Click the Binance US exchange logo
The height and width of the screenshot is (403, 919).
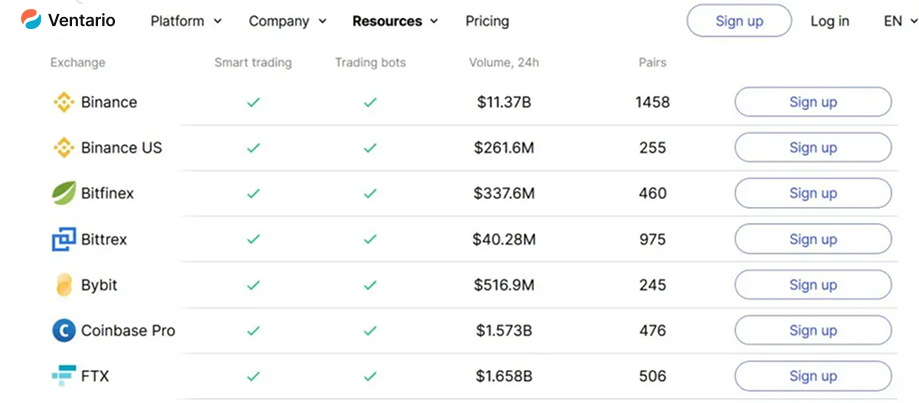click(64, 148)
